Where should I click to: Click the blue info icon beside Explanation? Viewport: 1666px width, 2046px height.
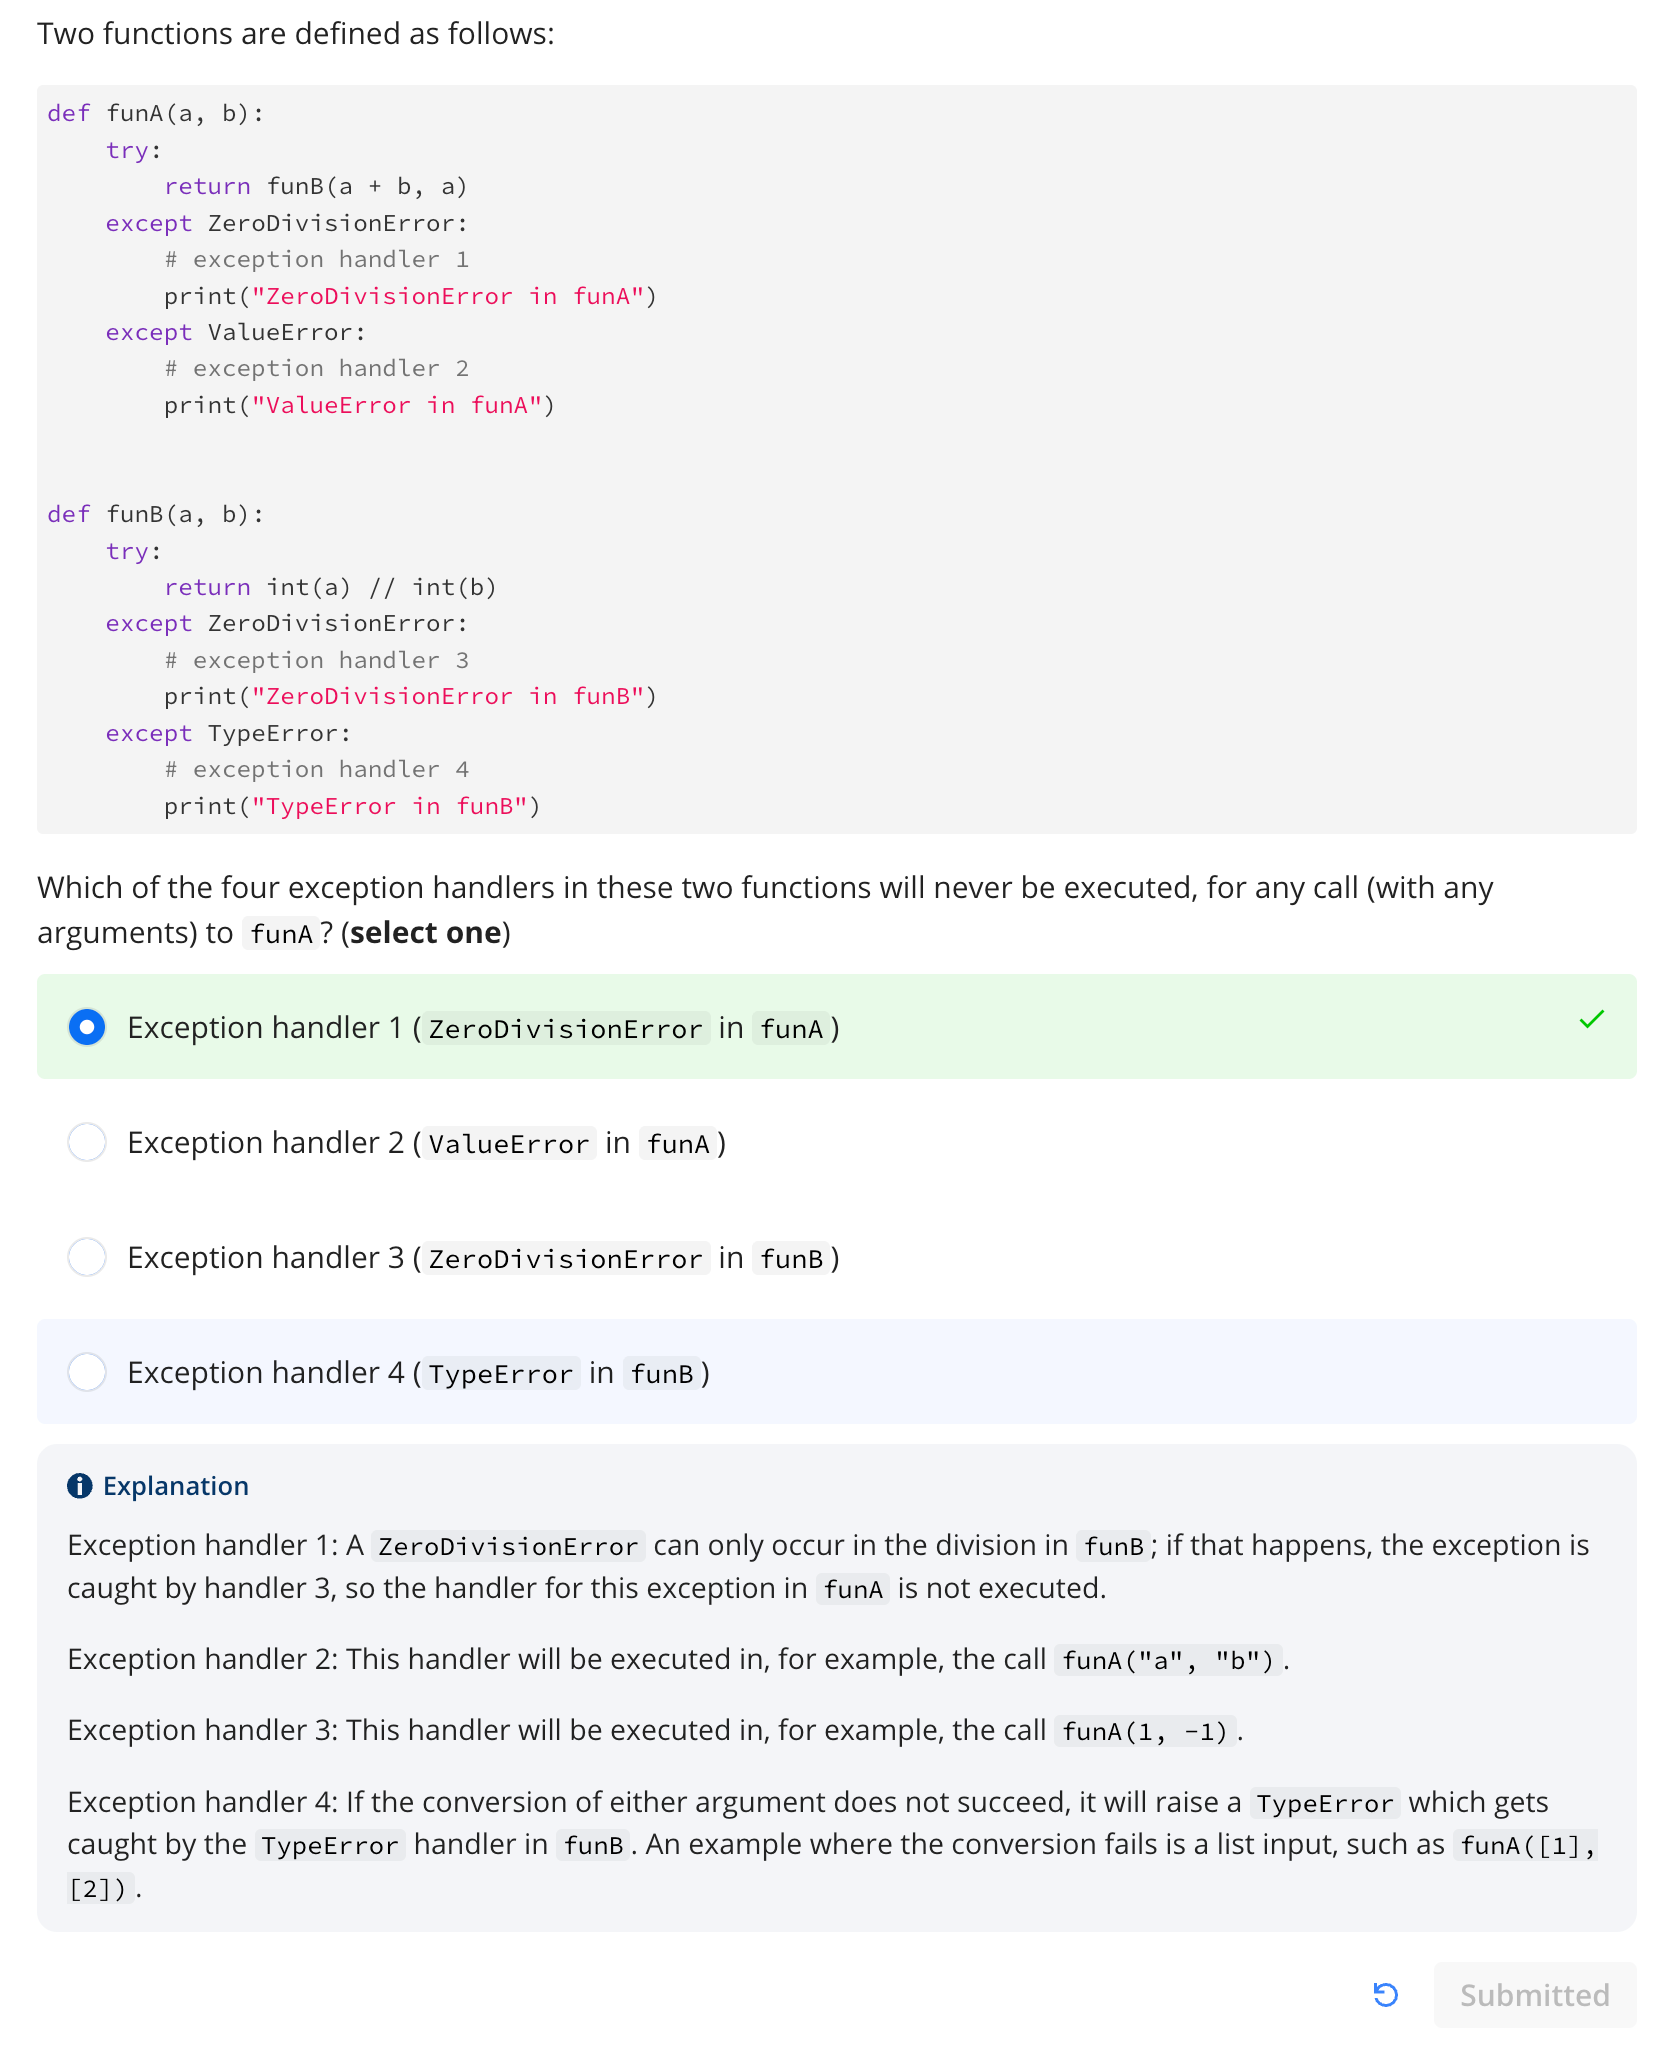(80, 1486)
